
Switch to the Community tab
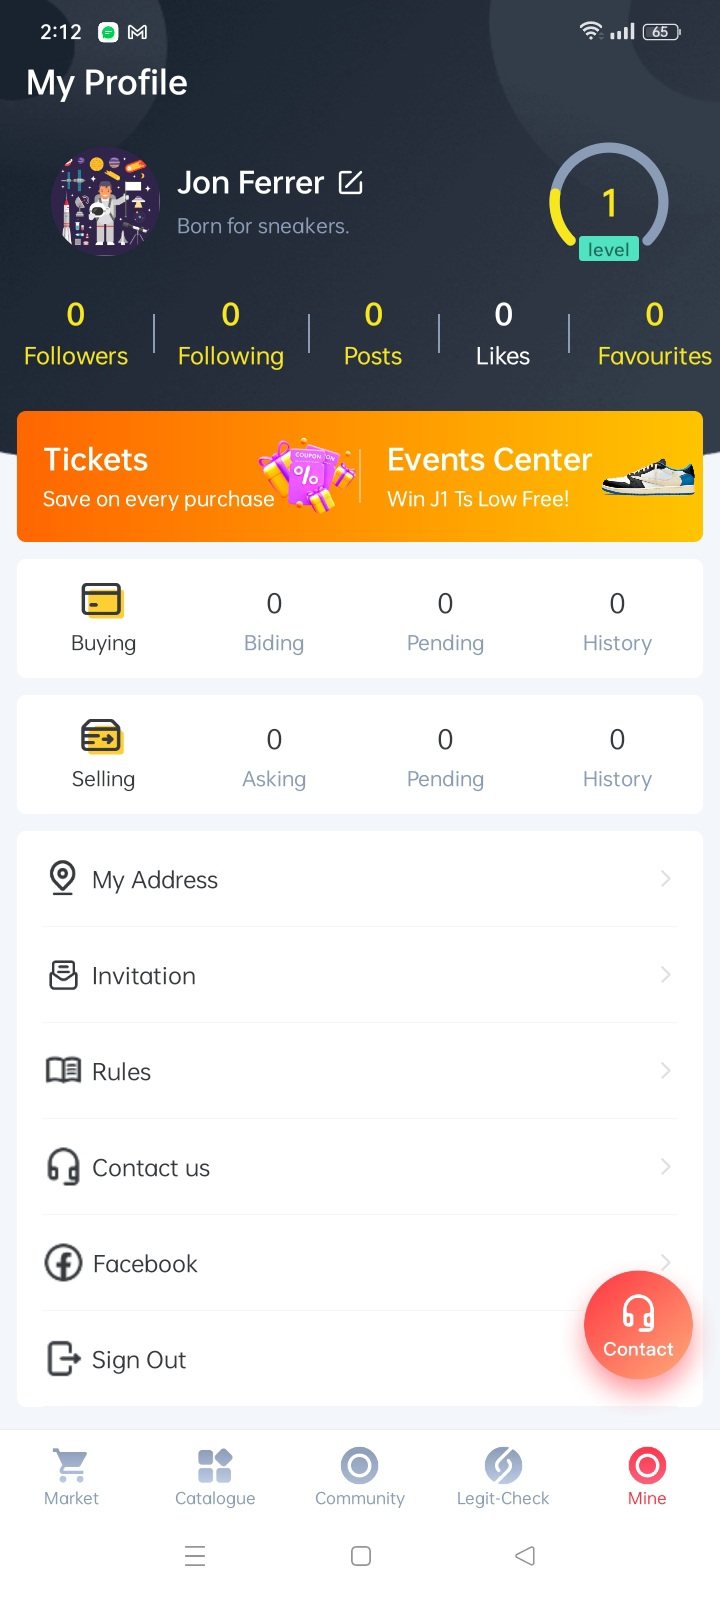click(x=359, y=1477)
